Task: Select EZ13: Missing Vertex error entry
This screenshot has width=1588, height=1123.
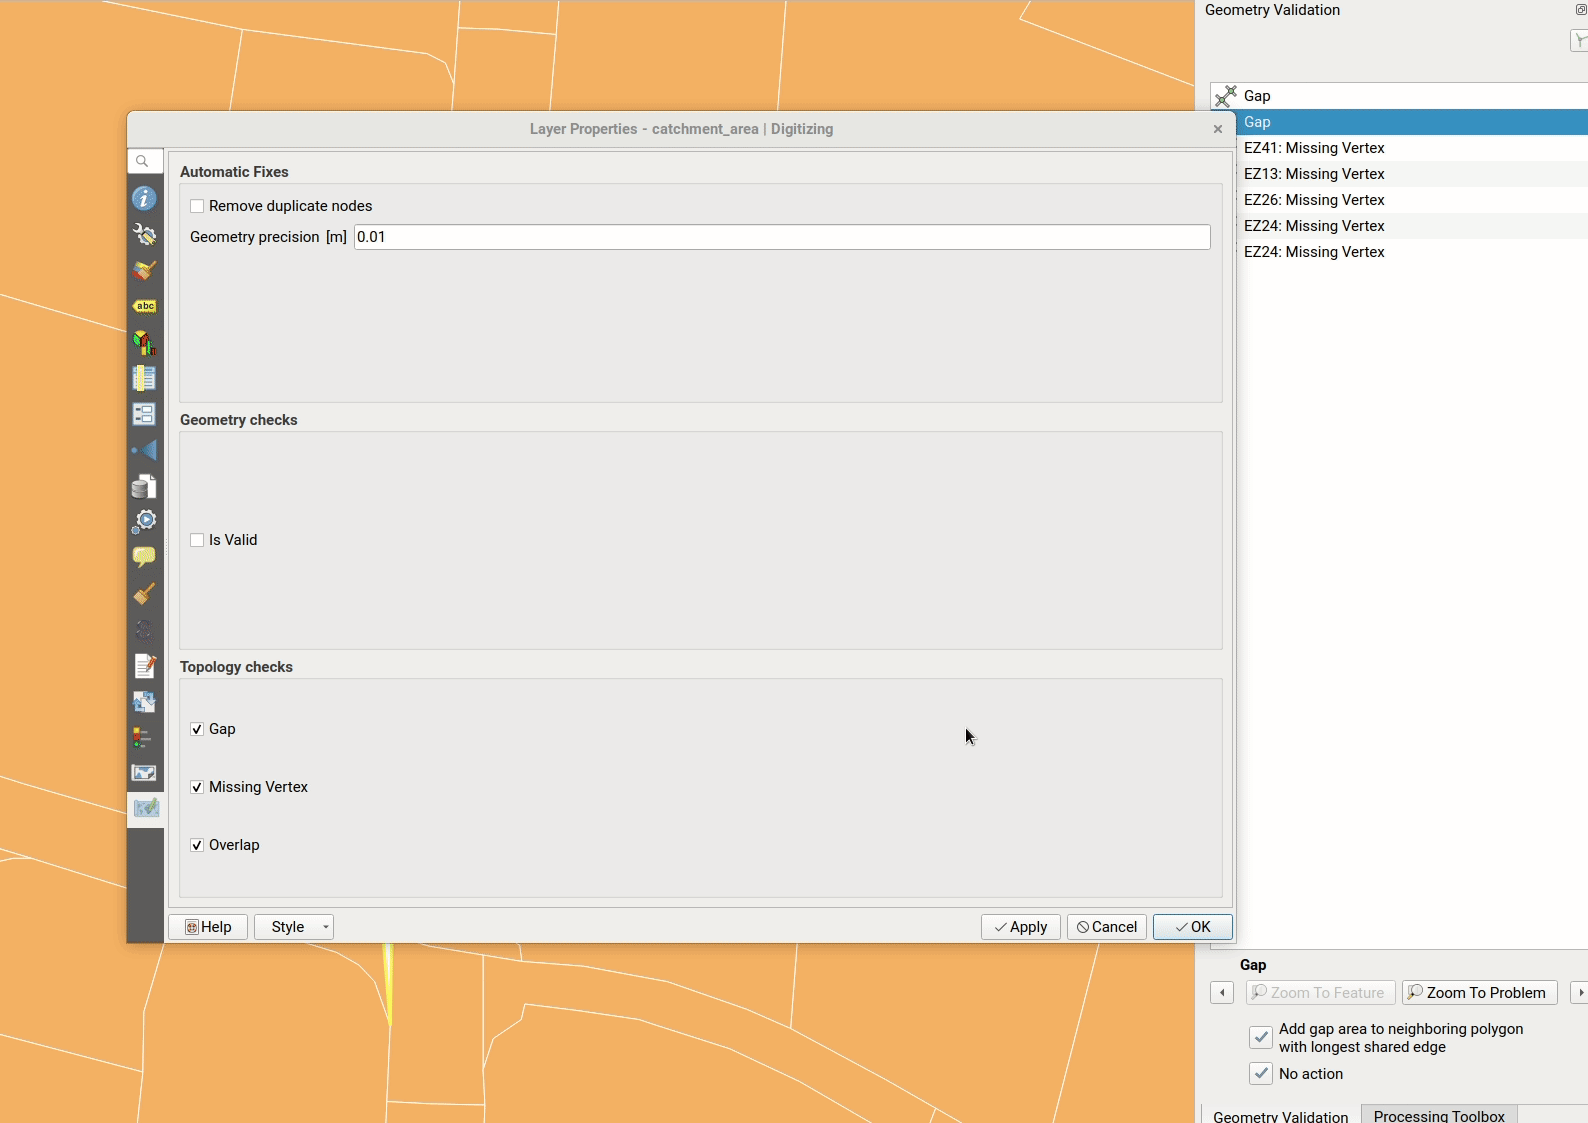Action: [1314, 174]
